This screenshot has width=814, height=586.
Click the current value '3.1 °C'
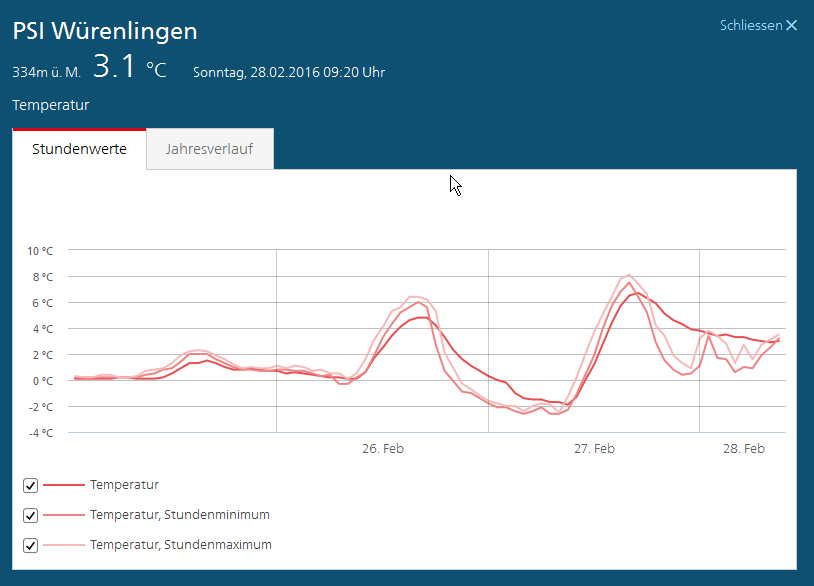130,67
